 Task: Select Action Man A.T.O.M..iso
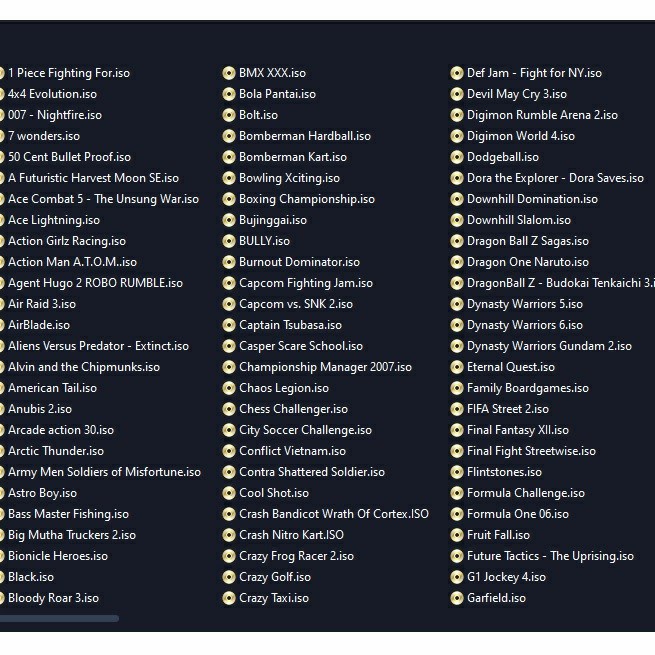click(72, 262)
